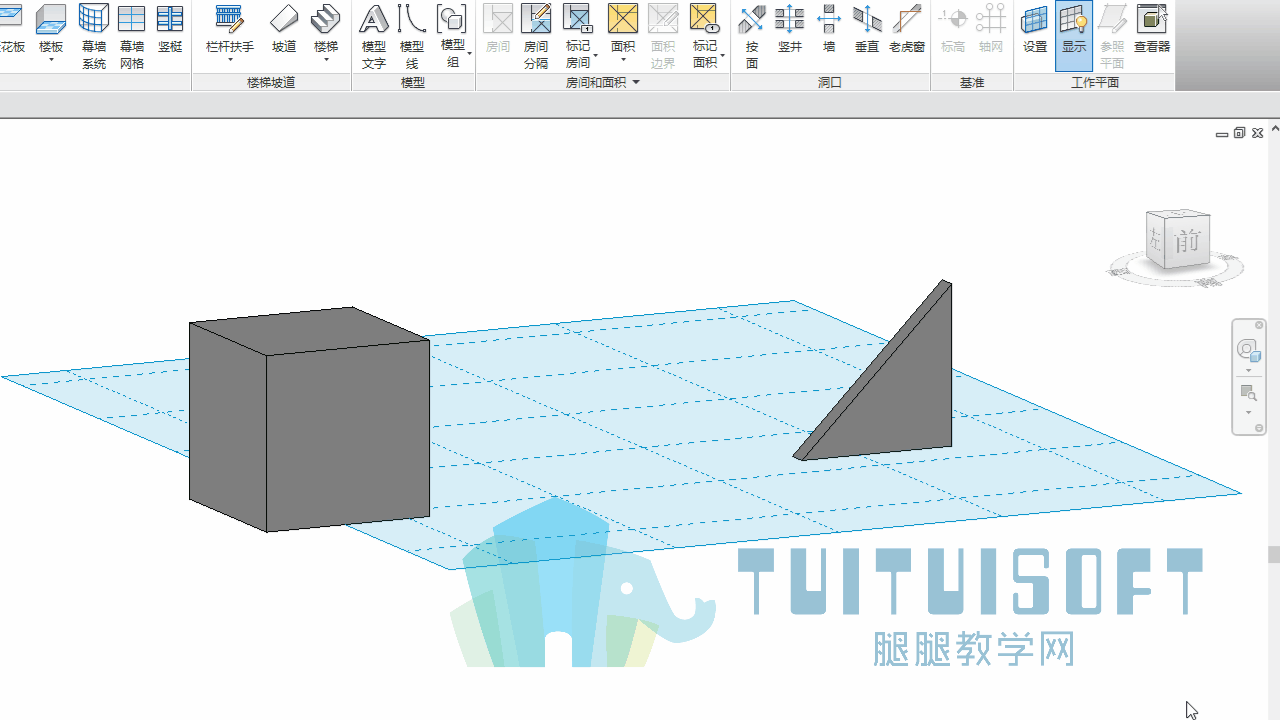
Task: Expand the 楼板 floor dropdown arrow
Action: tap(51, 60)
